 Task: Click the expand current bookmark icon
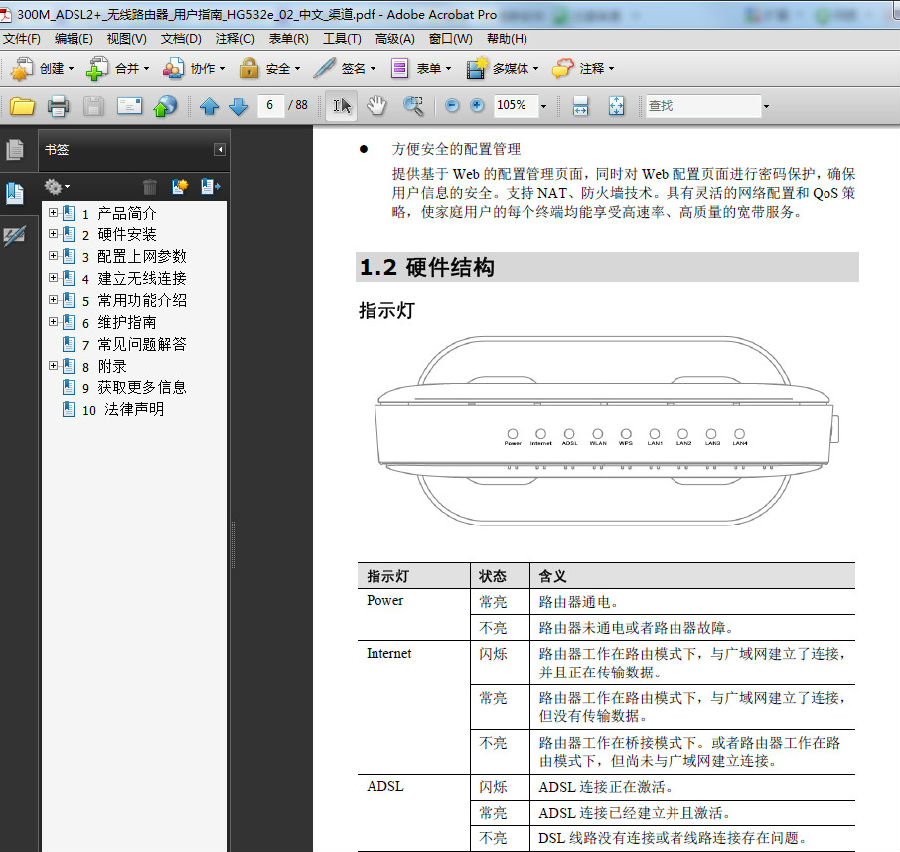211,187
